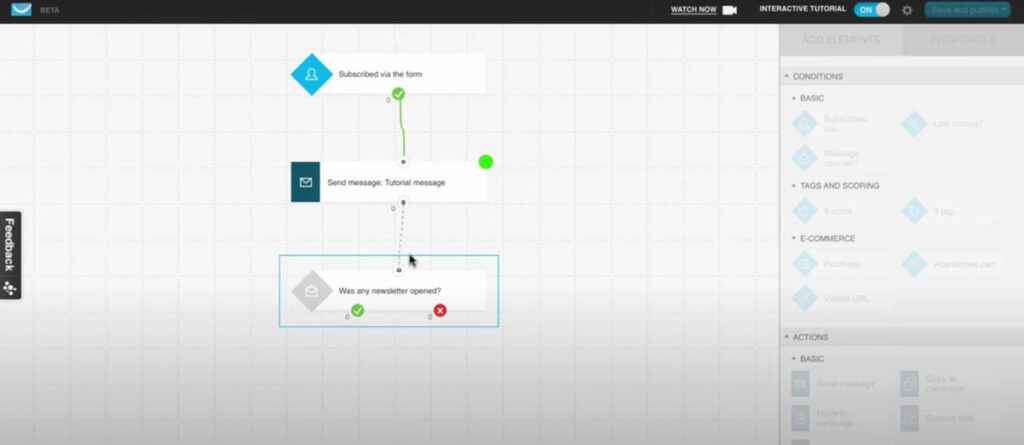
Task: Select the If score condition icon
Action: (x=805, y=211)
